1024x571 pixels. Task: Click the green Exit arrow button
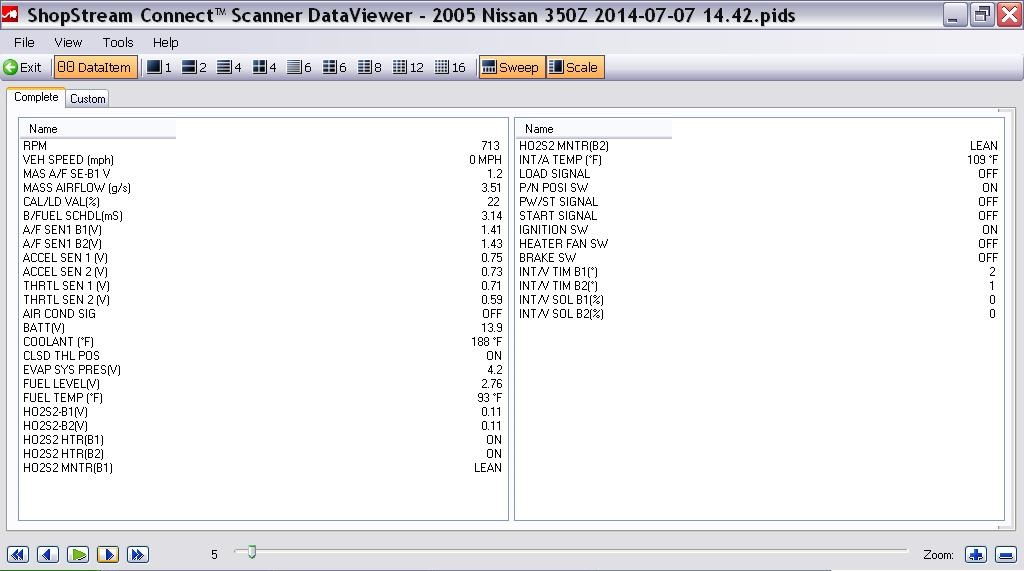click(x=22, y=67)
